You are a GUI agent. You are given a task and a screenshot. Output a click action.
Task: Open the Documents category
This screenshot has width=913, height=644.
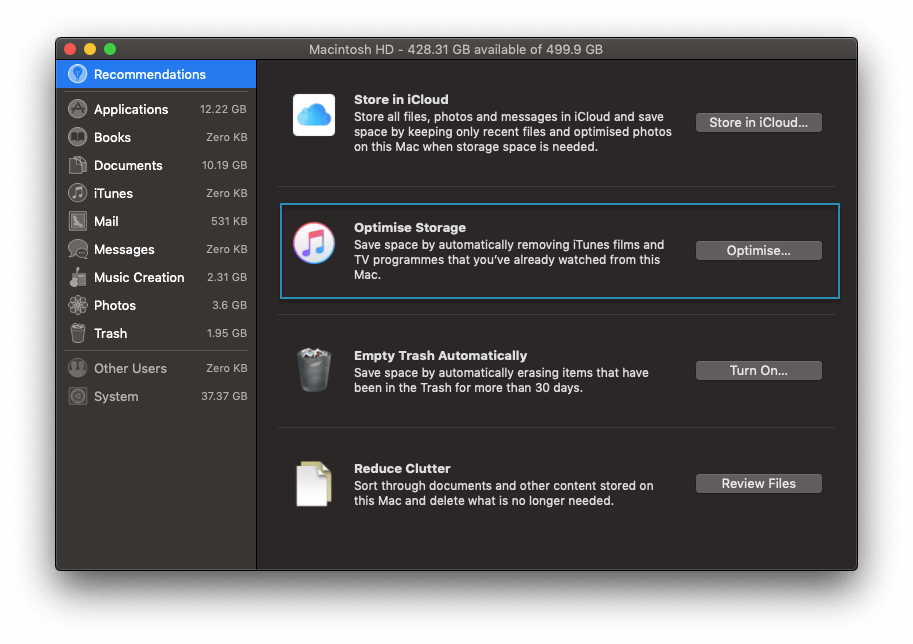pos(156,165)
